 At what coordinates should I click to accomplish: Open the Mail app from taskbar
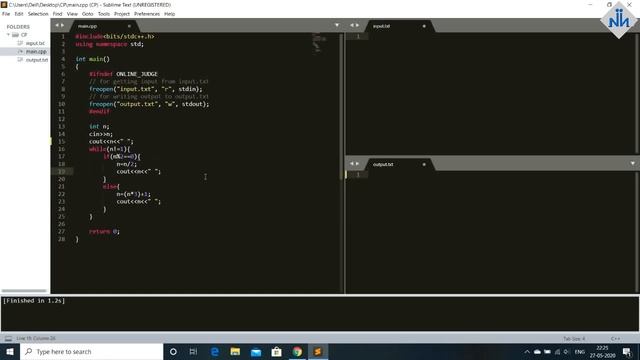click(256, 351)
